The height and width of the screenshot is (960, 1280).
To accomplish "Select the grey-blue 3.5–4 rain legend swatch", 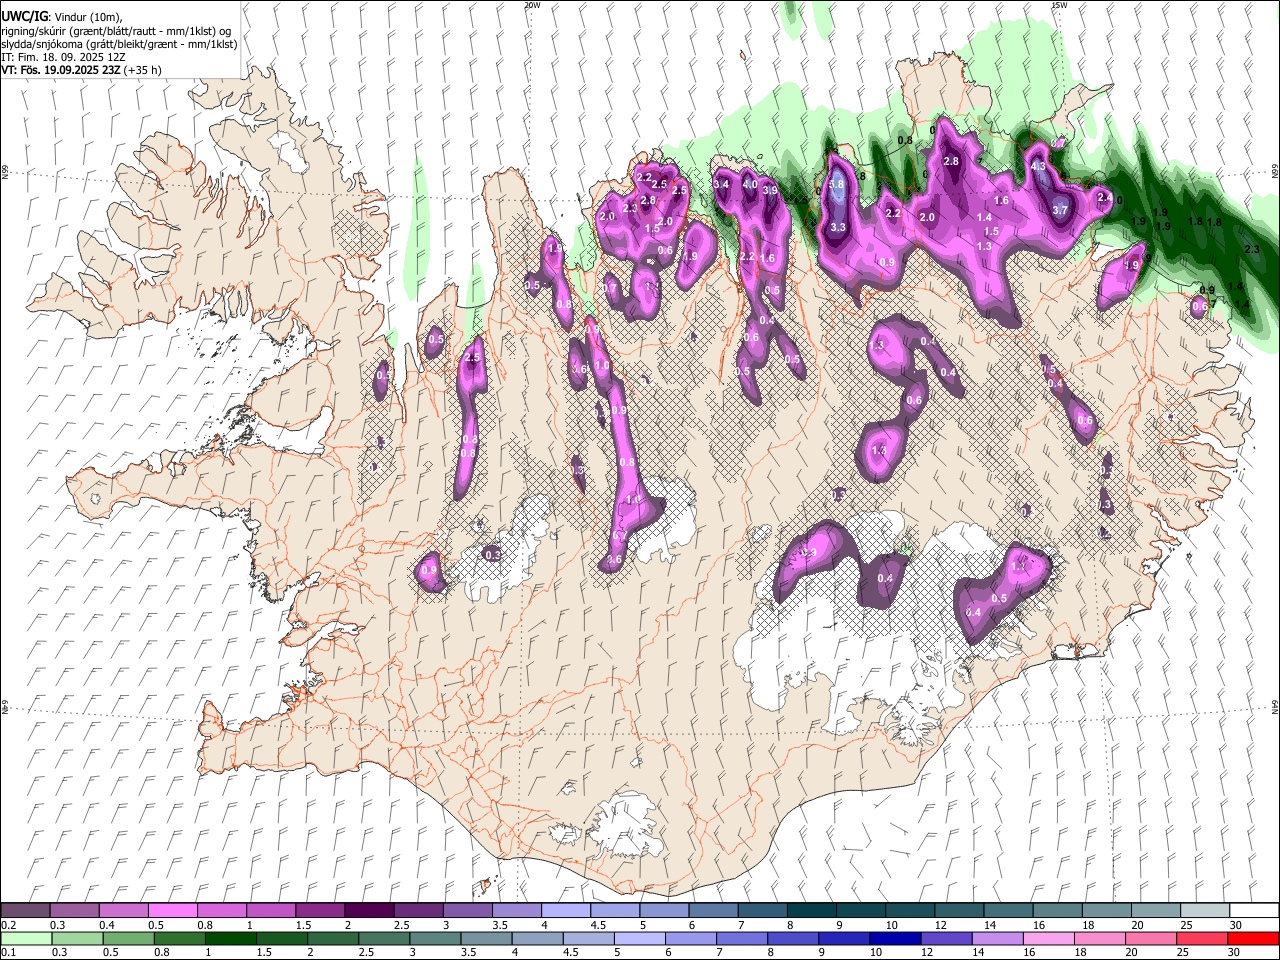I will point(487,938).
